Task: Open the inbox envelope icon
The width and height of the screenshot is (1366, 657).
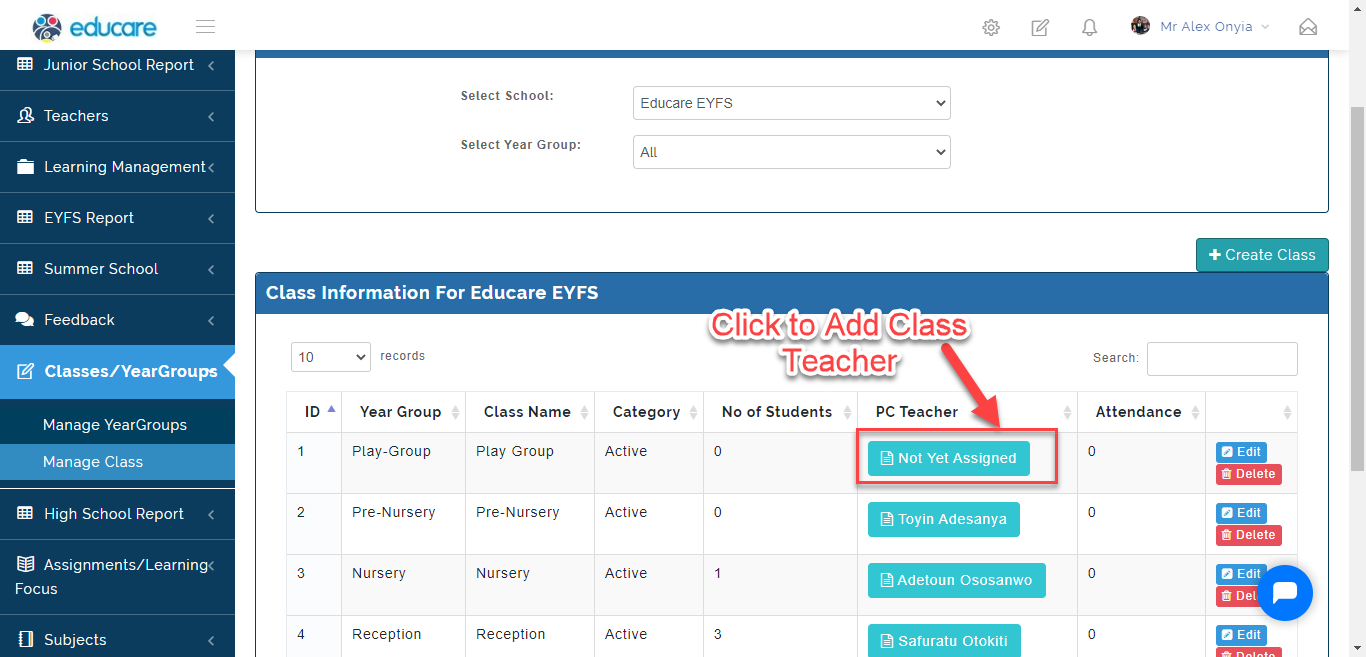Action: pyautogui.click(x=1308, y=27)
